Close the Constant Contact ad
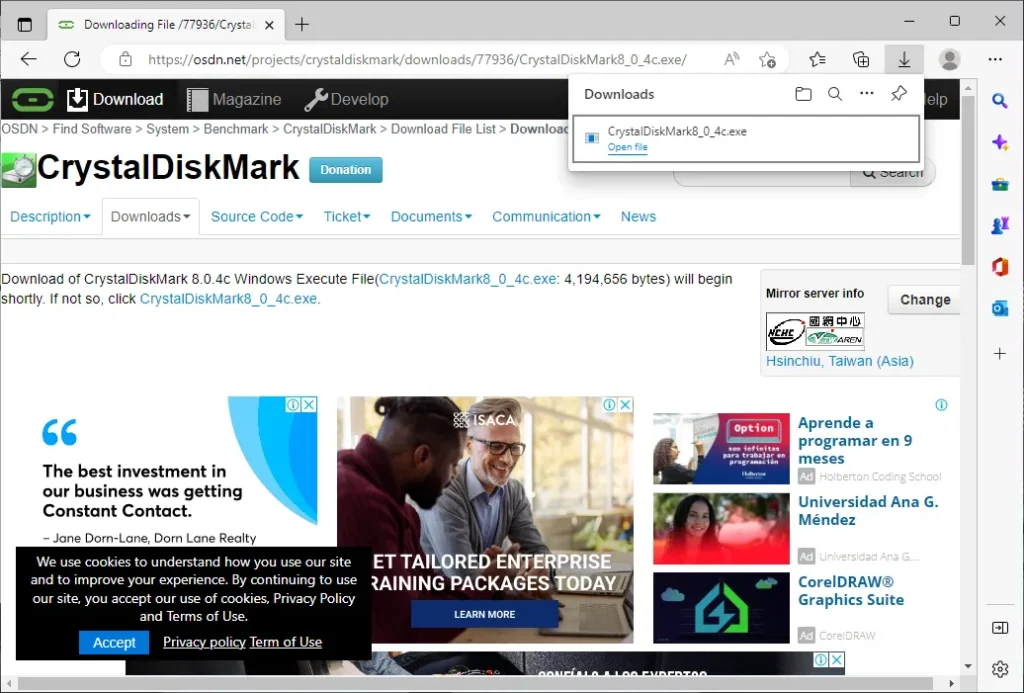 click(309, 405)
